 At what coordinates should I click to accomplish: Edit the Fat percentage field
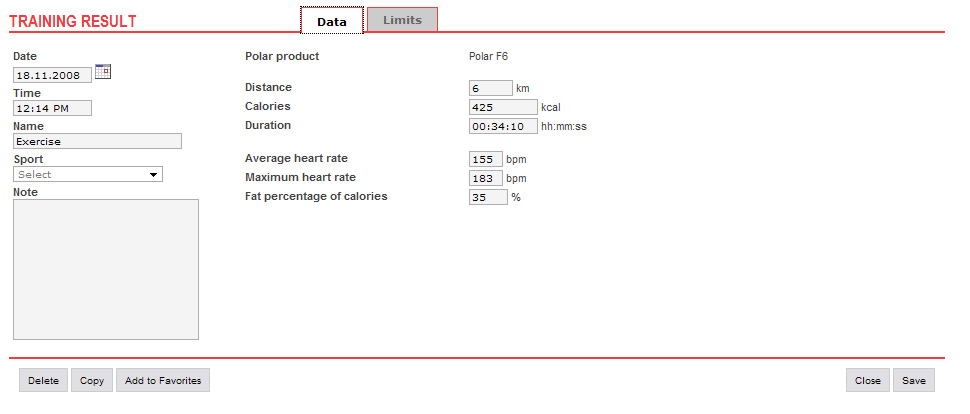point(488,197)
